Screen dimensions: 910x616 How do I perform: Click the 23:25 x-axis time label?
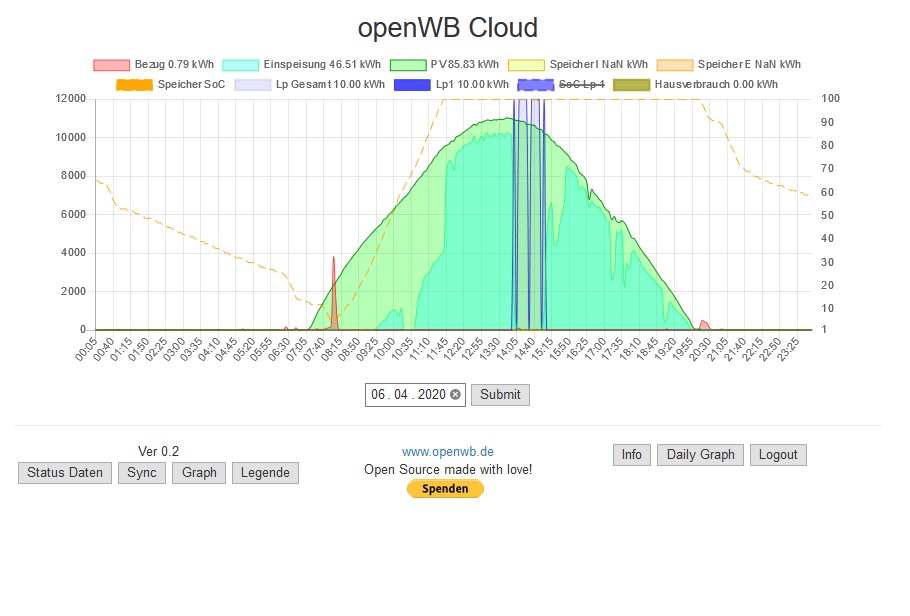[x=788, y=350]
